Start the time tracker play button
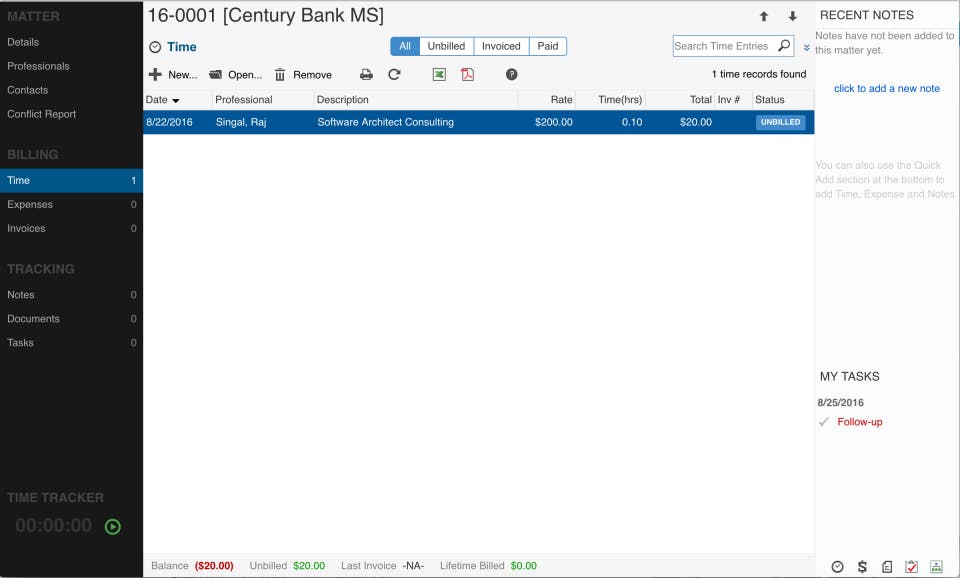The height and width of the screenshot is (578, 960). coord(113,526)
